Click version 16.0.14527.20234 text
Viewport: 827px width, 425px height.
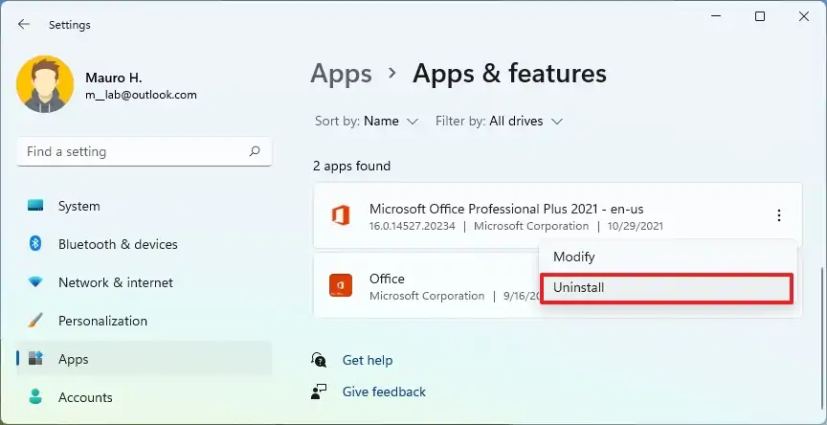pos(412,227)
